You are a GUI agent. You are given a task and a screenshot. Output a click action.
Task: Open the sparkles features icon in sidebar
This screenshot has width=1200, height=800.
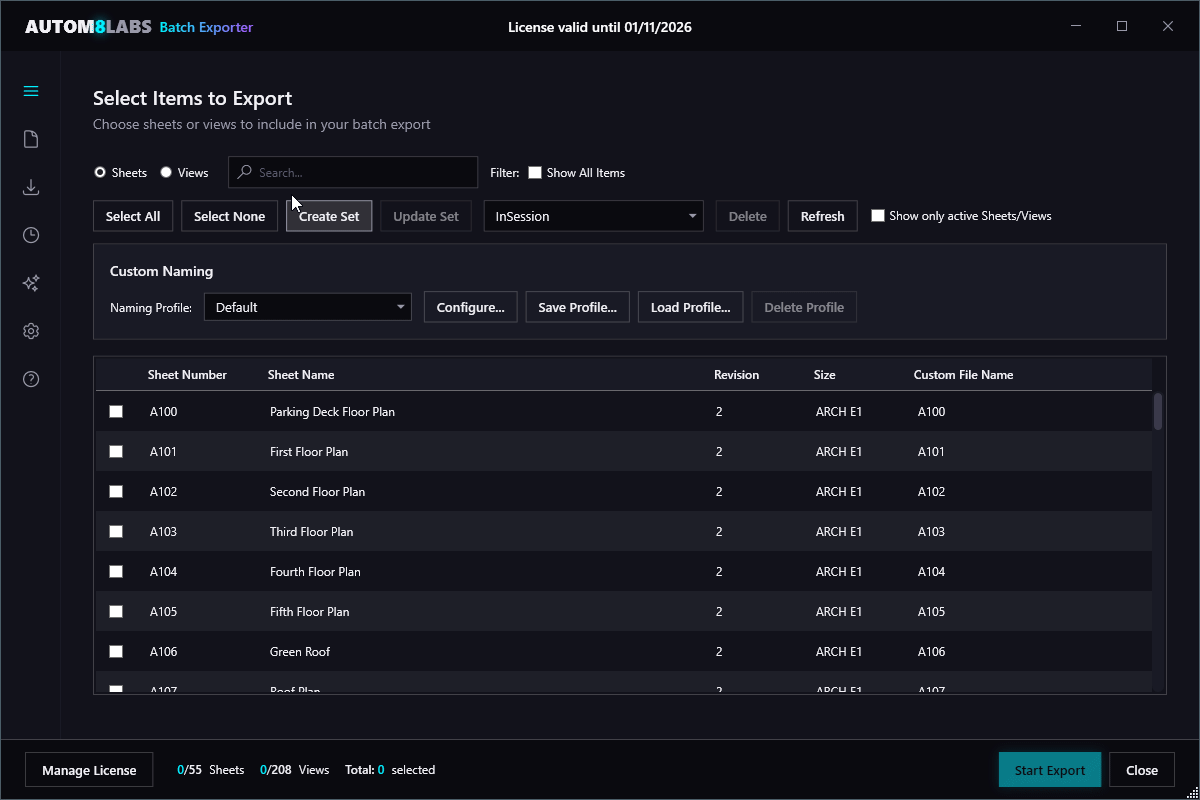(30, 282)
